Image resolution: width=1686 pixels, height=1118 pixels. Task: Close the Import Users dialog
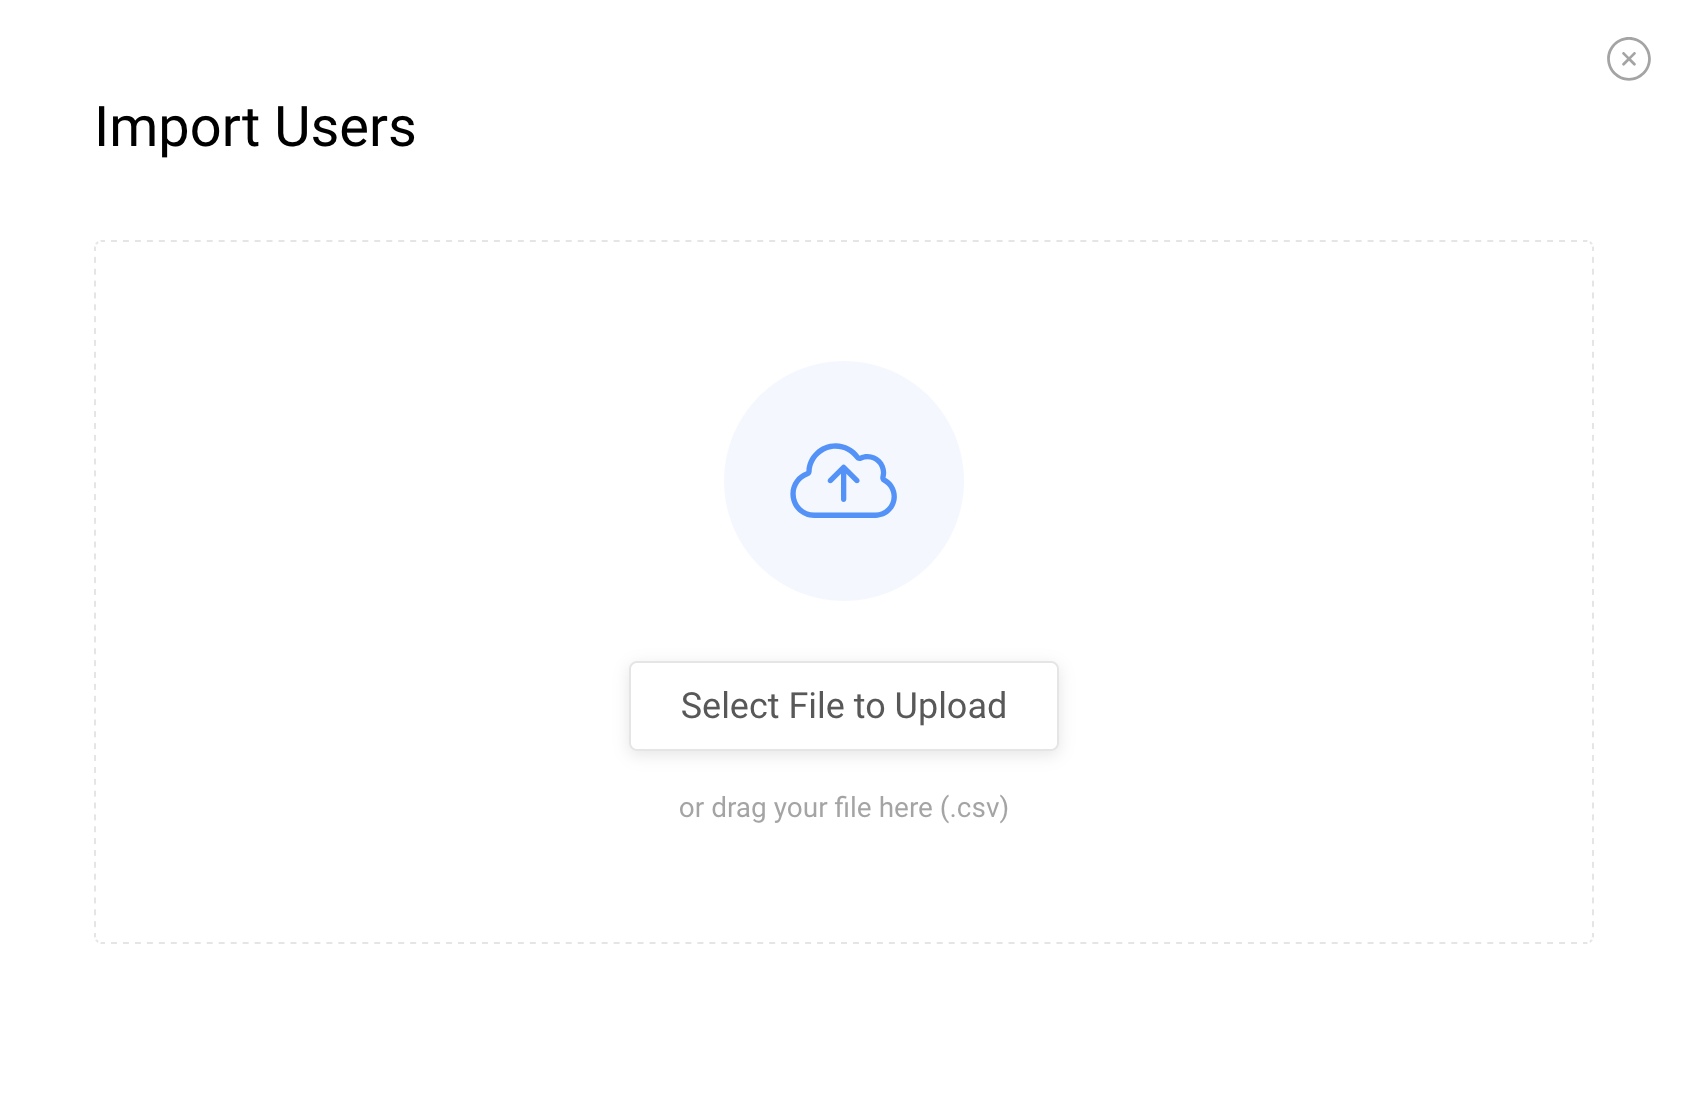[1628, 59]
